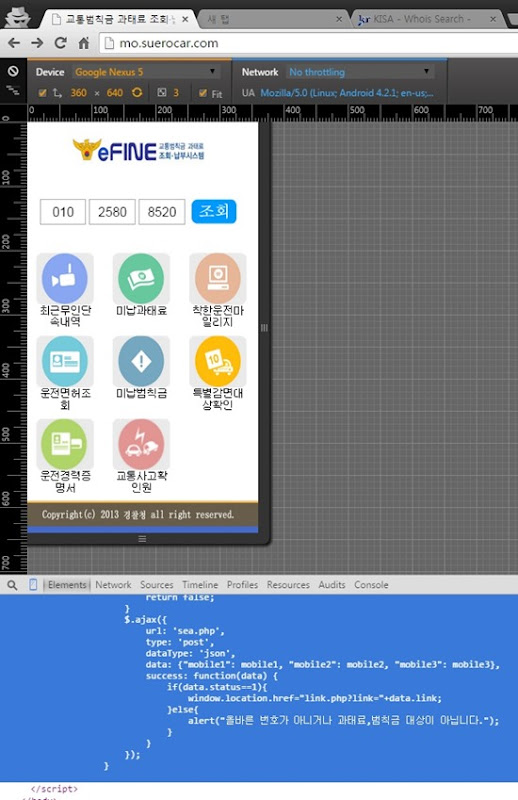Switch to the Audits tab

click(332, 585)
